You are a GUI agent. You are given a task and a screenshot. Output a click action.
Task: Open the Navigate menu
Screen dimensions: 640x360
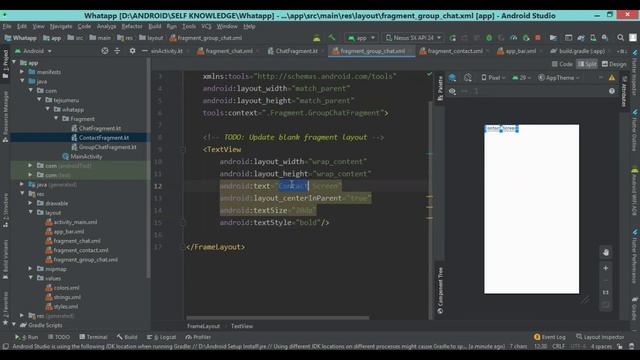click(x=61, y=26)
